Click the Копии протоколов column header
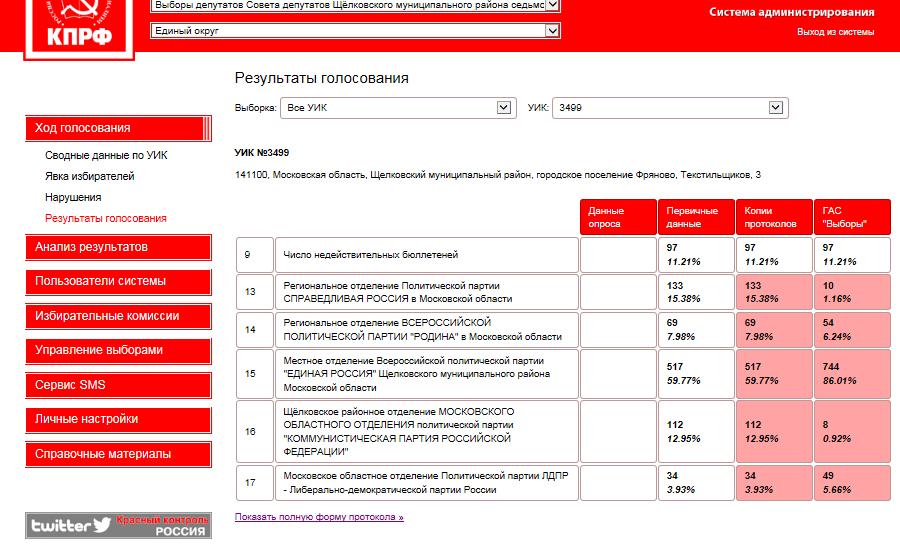Screen dimensions: 900x560 [x=774, y=217]
